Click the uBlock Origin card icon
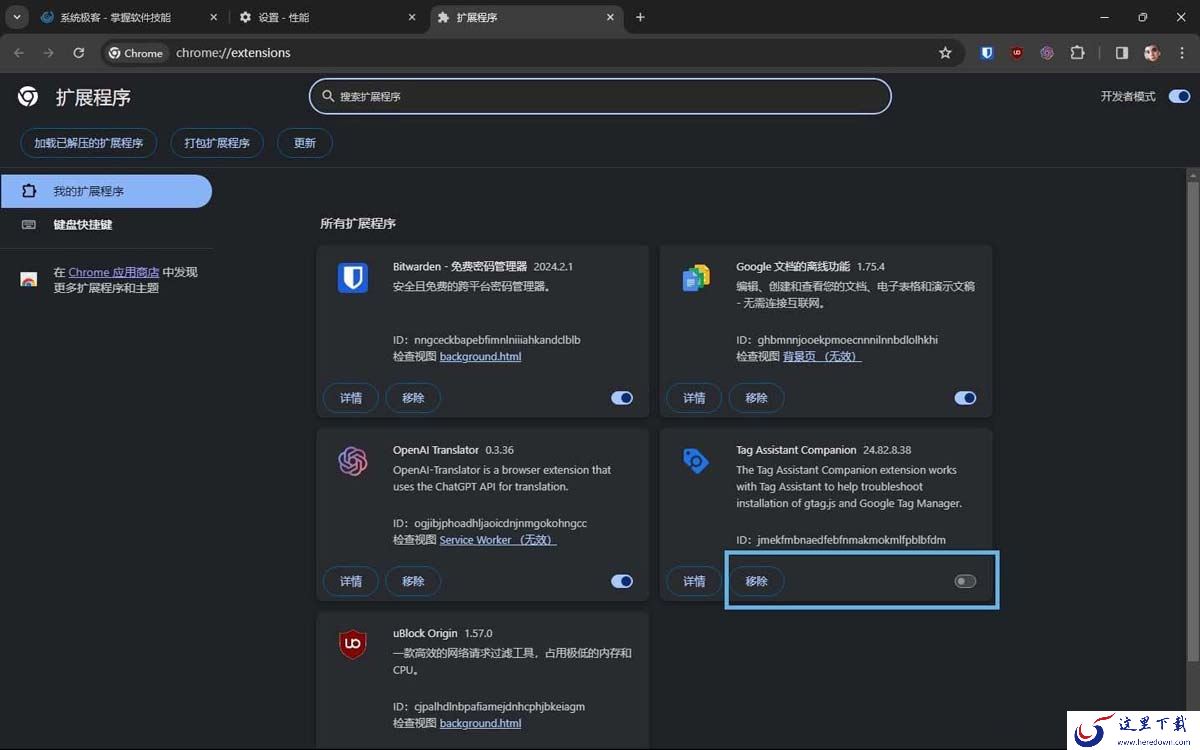The image size is (1200, 750). (x=352, y=645)
